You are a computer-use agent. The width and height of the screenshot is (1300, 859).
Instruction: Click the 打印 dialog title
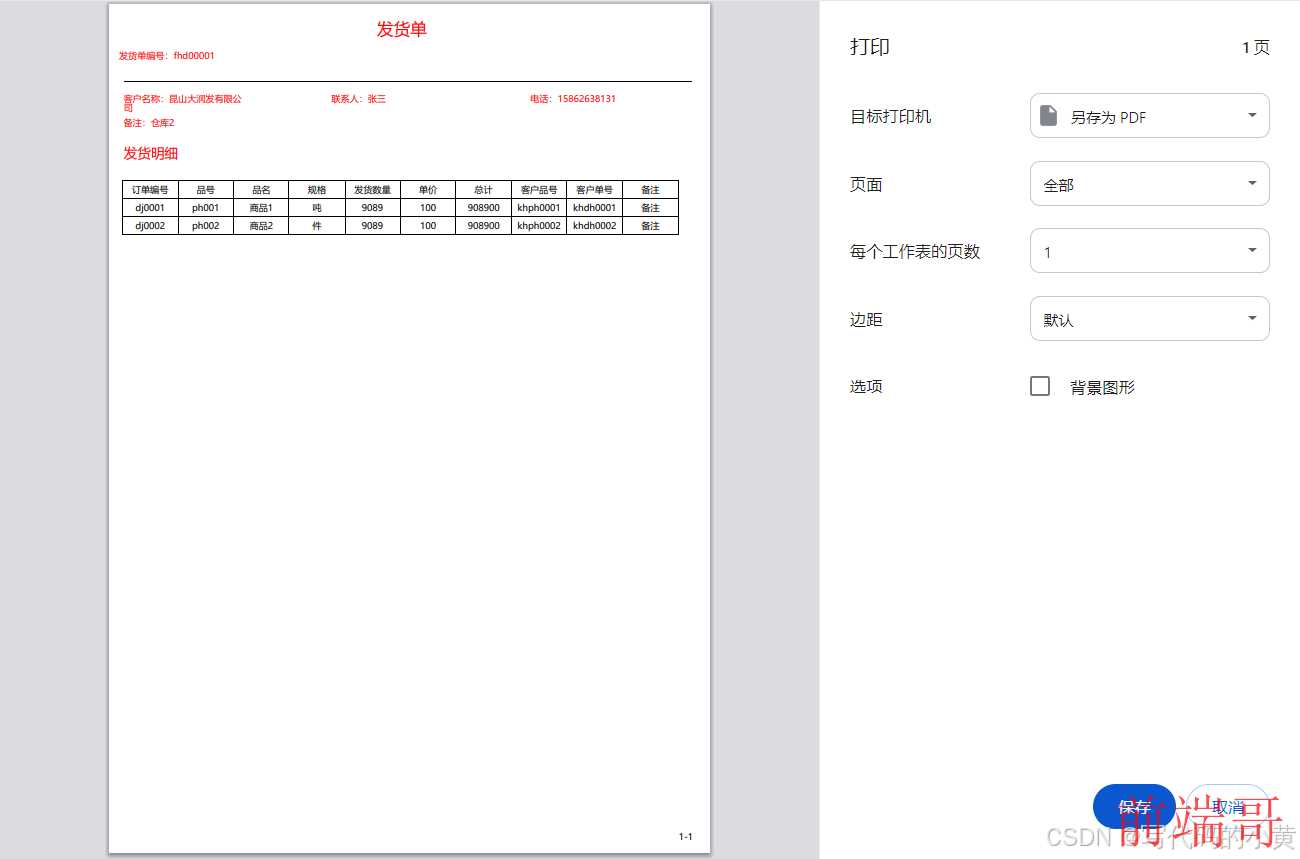coord(869,47)
